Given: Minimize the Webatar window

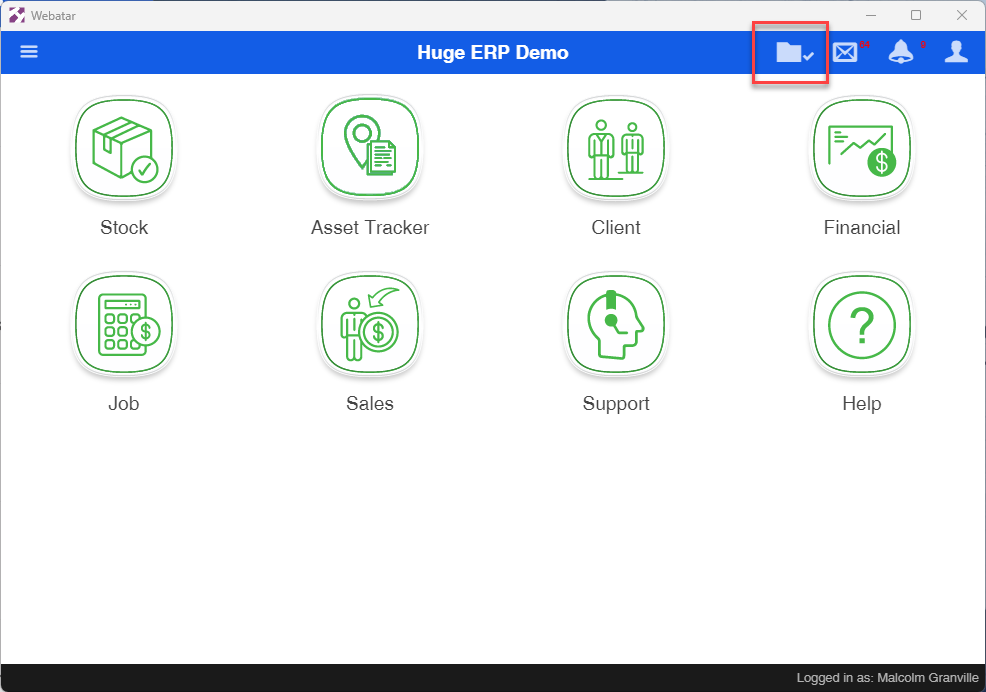Looking at the screenshot, I should click(871, 15).
